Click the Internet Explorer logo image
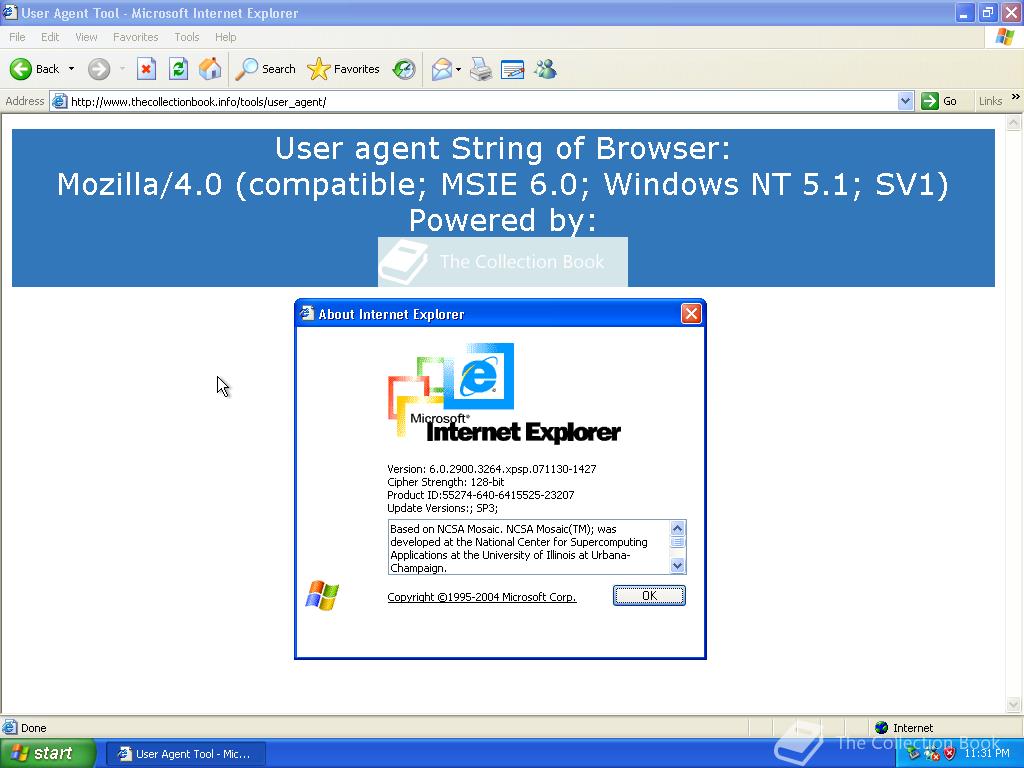 [504, 393]
